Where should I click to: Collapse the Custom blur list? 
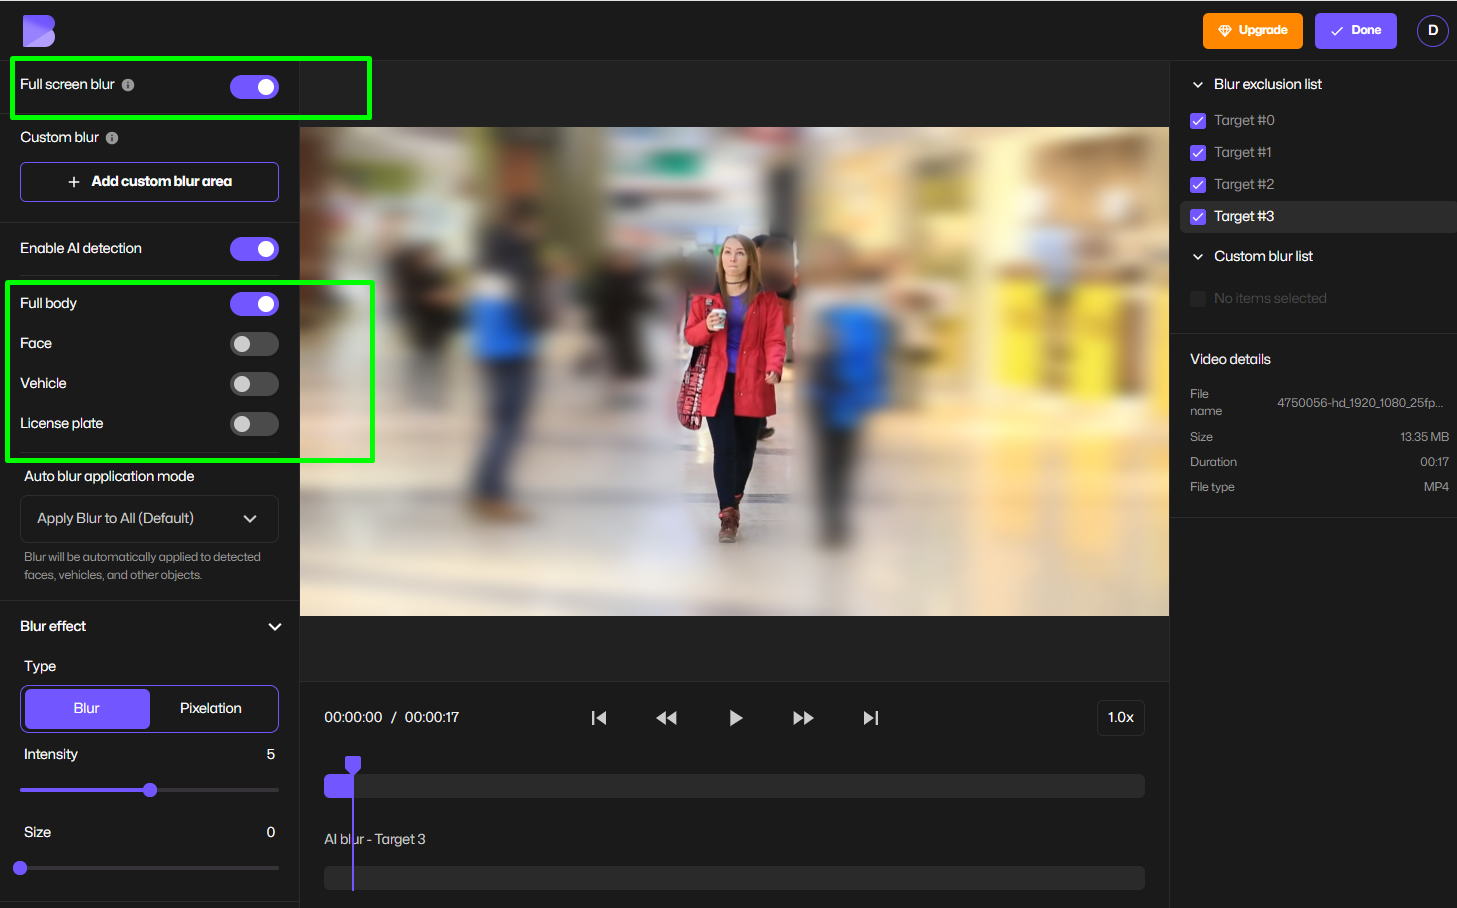pos(1197,255)
